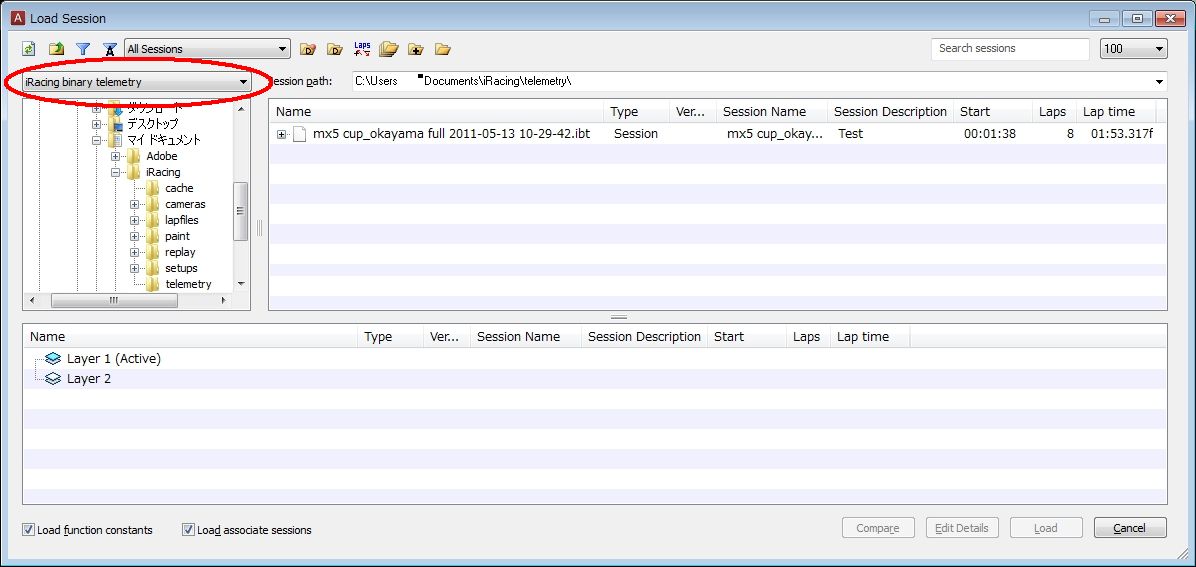
Task: Click the folder up-level icon
Action: pyautogui.click(x=56, y=50)
